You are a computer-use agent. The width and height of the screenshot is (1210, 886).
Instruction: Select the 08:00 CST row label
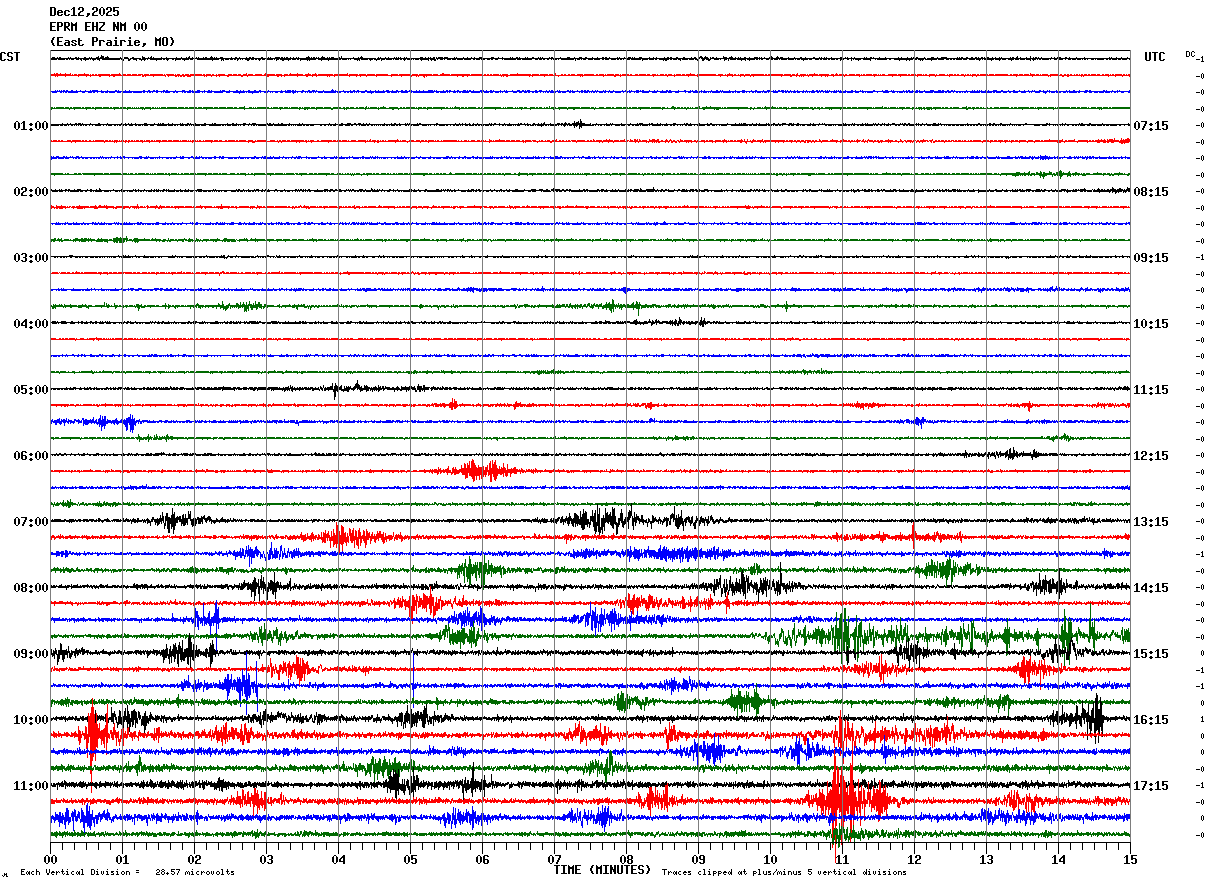pyautogui.click(x=31, y=588)
